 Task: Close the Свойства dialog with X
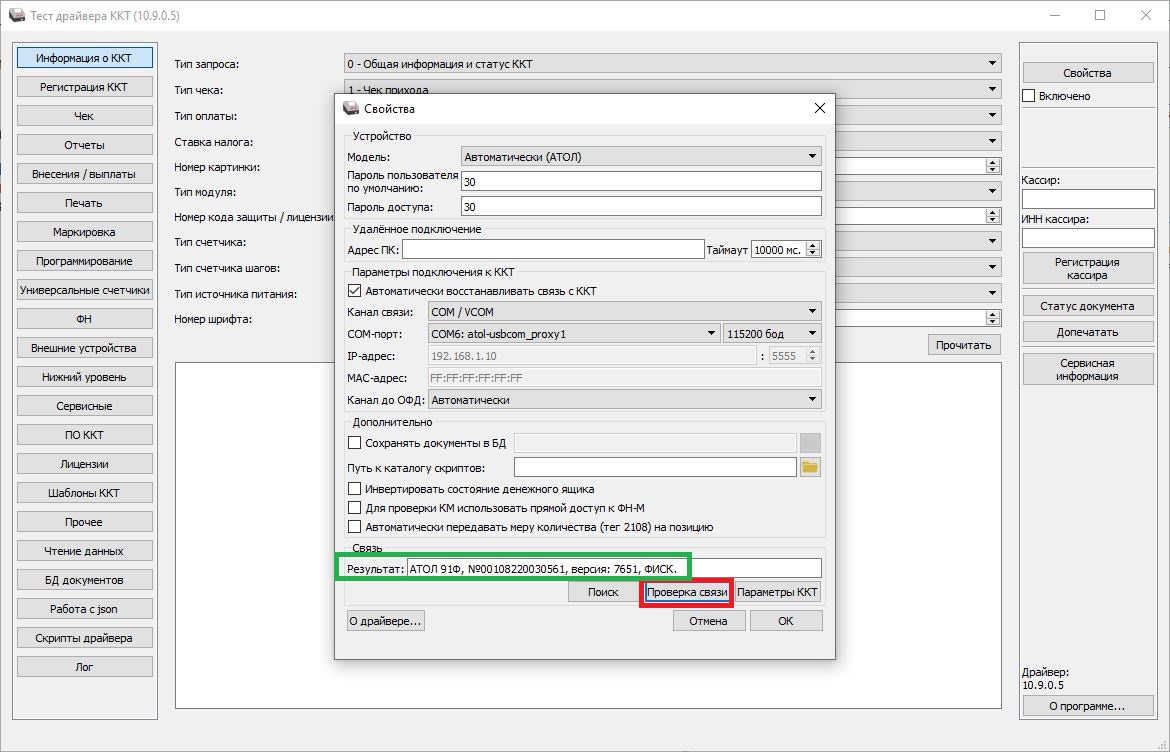819,108
